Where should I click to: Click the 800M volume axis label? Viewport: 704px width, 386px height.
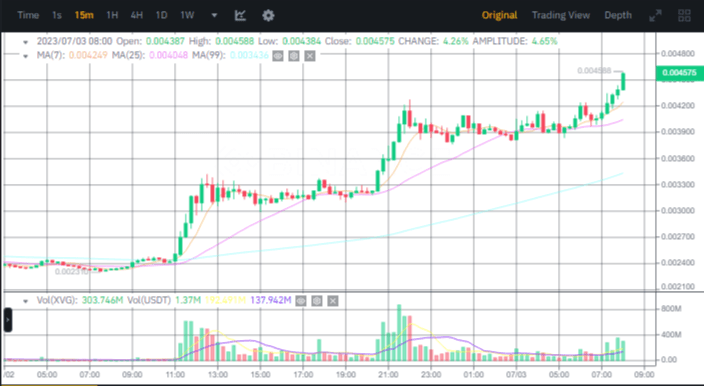(671, 309)
